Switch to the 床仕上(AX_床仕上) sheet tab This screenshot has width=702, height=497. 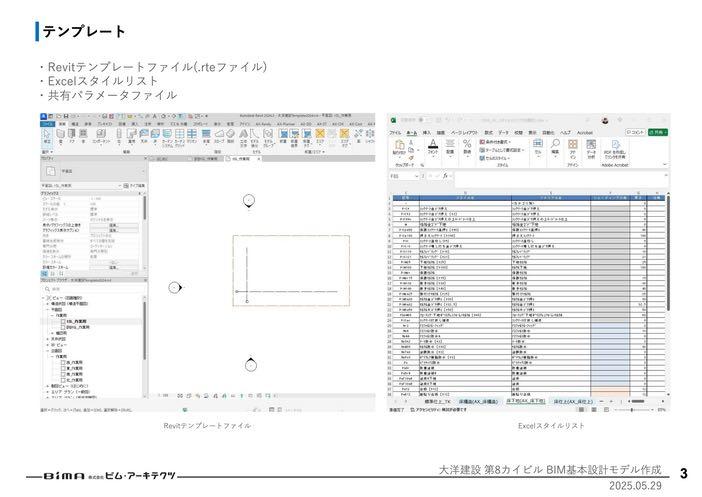(573, 402)
